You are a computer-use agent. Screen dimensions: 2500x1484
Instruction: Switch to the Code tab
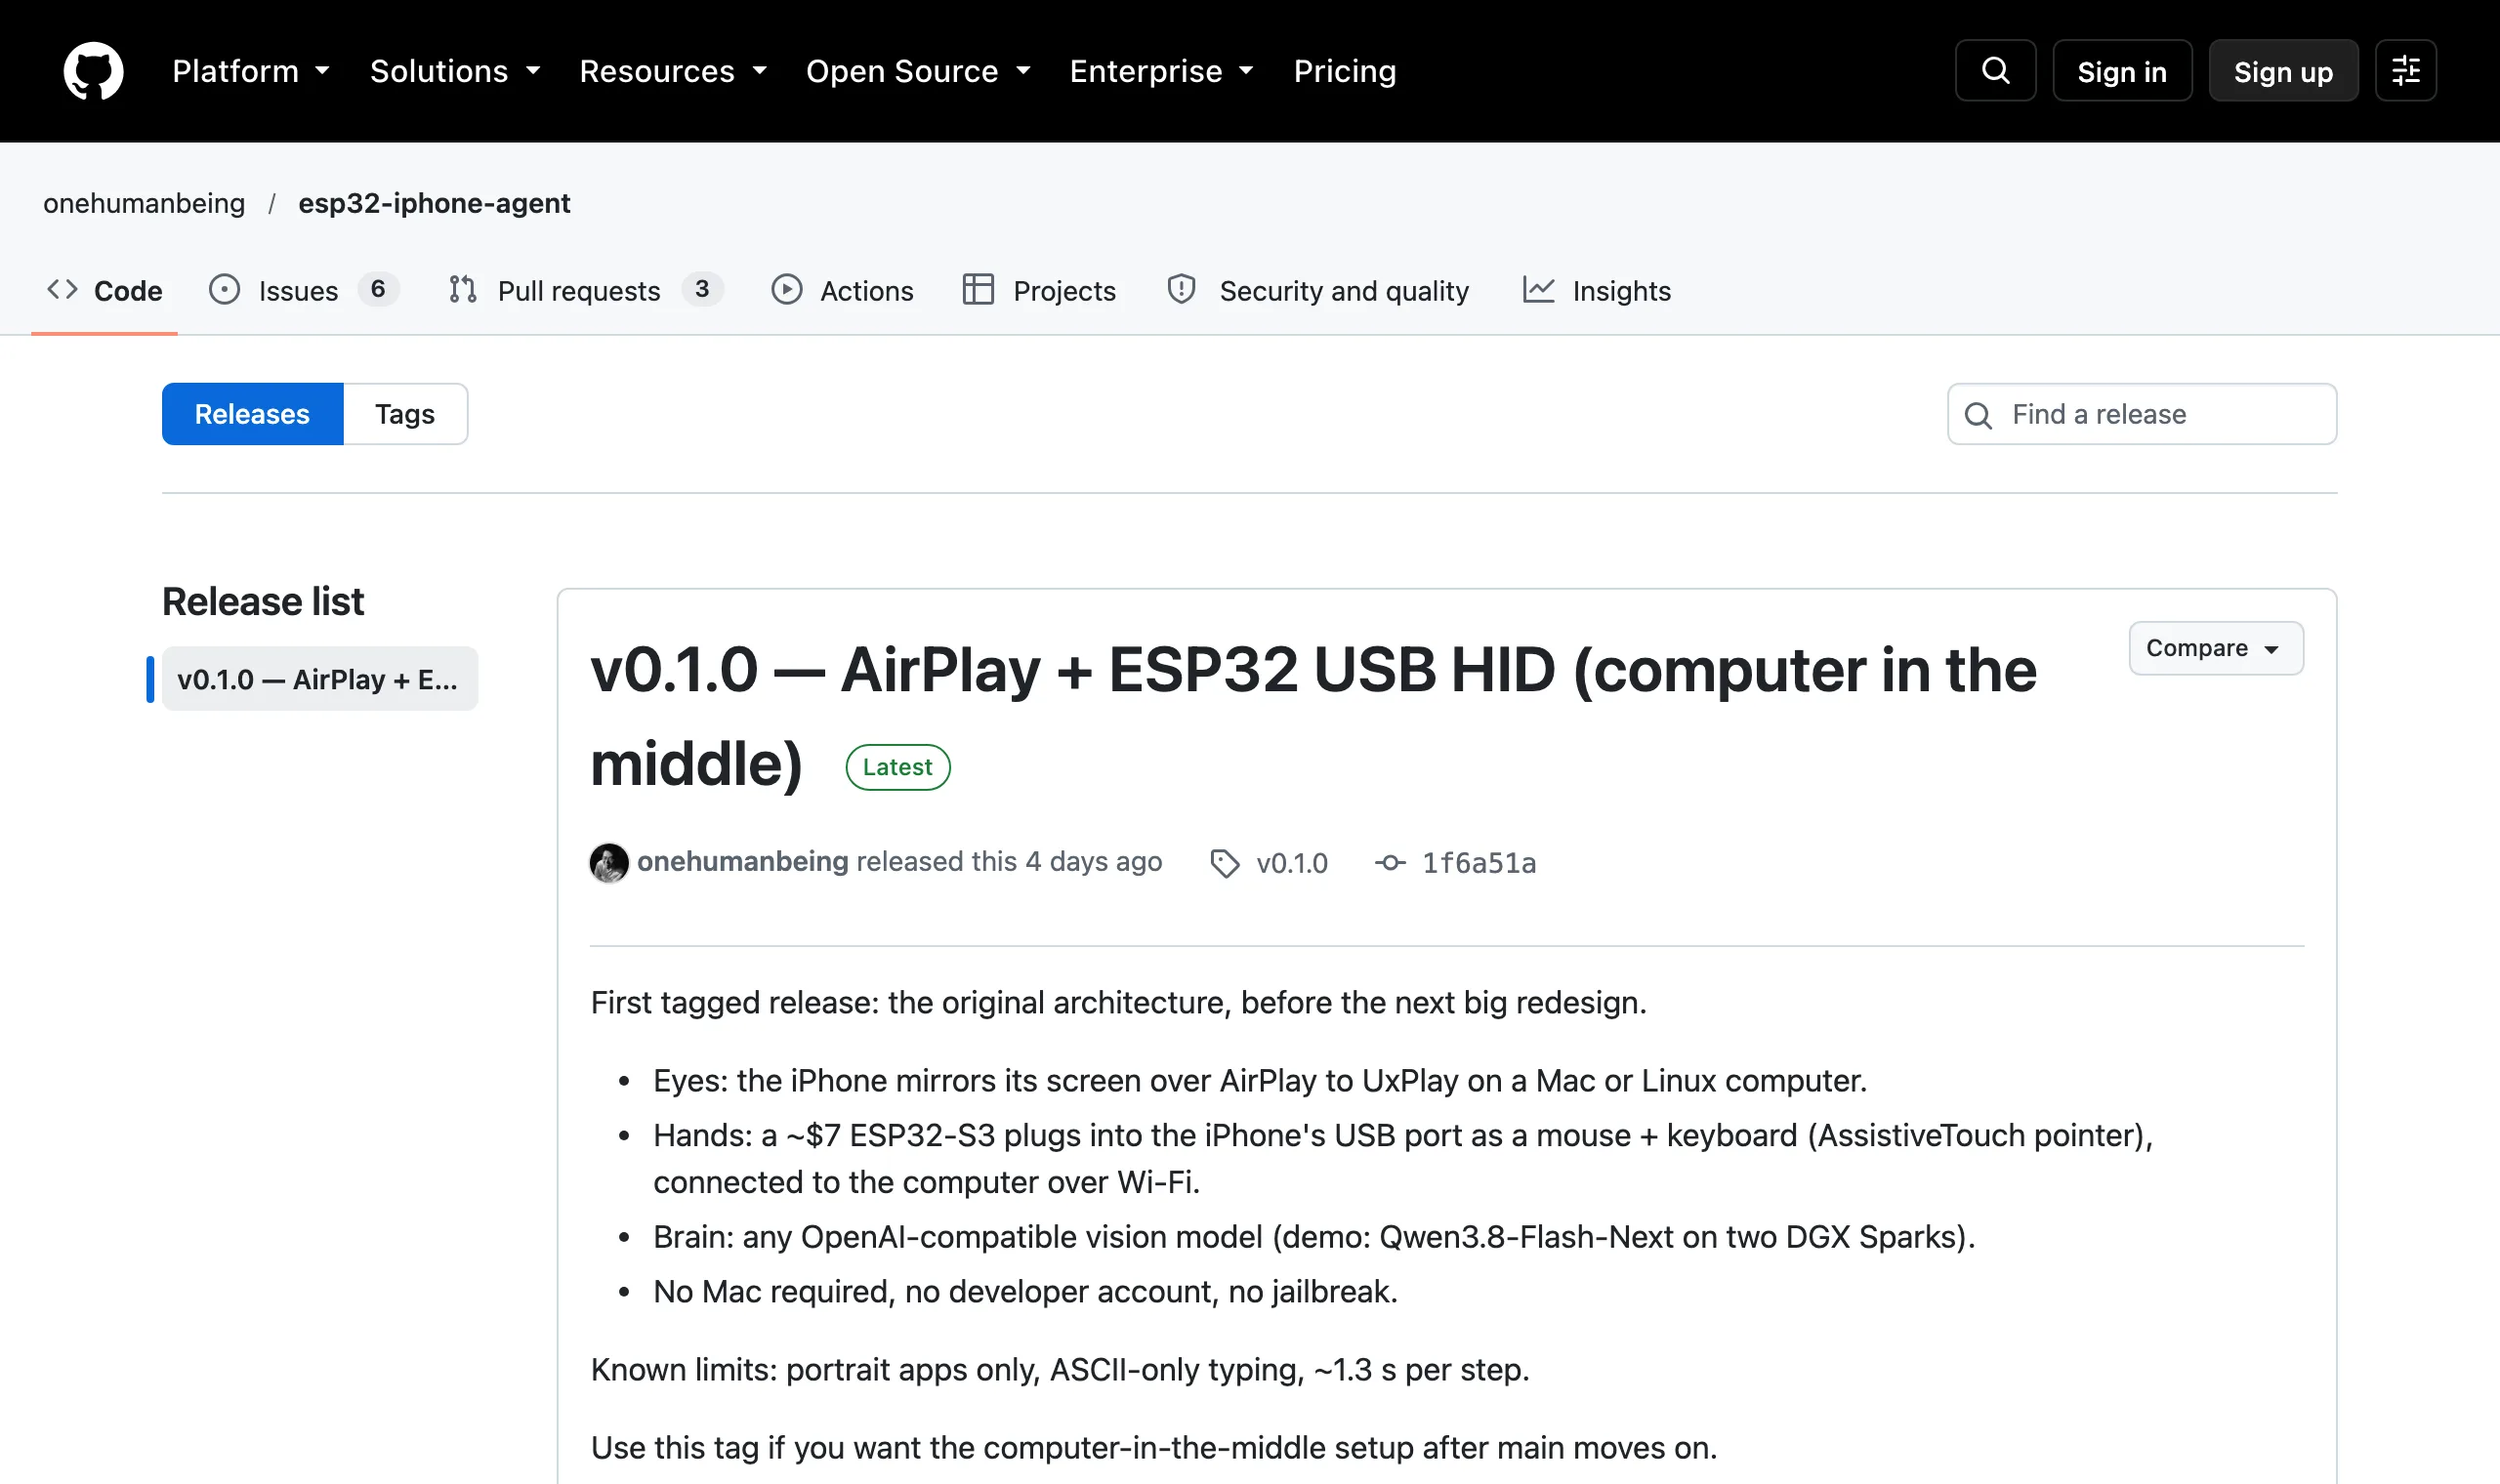tap(104, 290)
